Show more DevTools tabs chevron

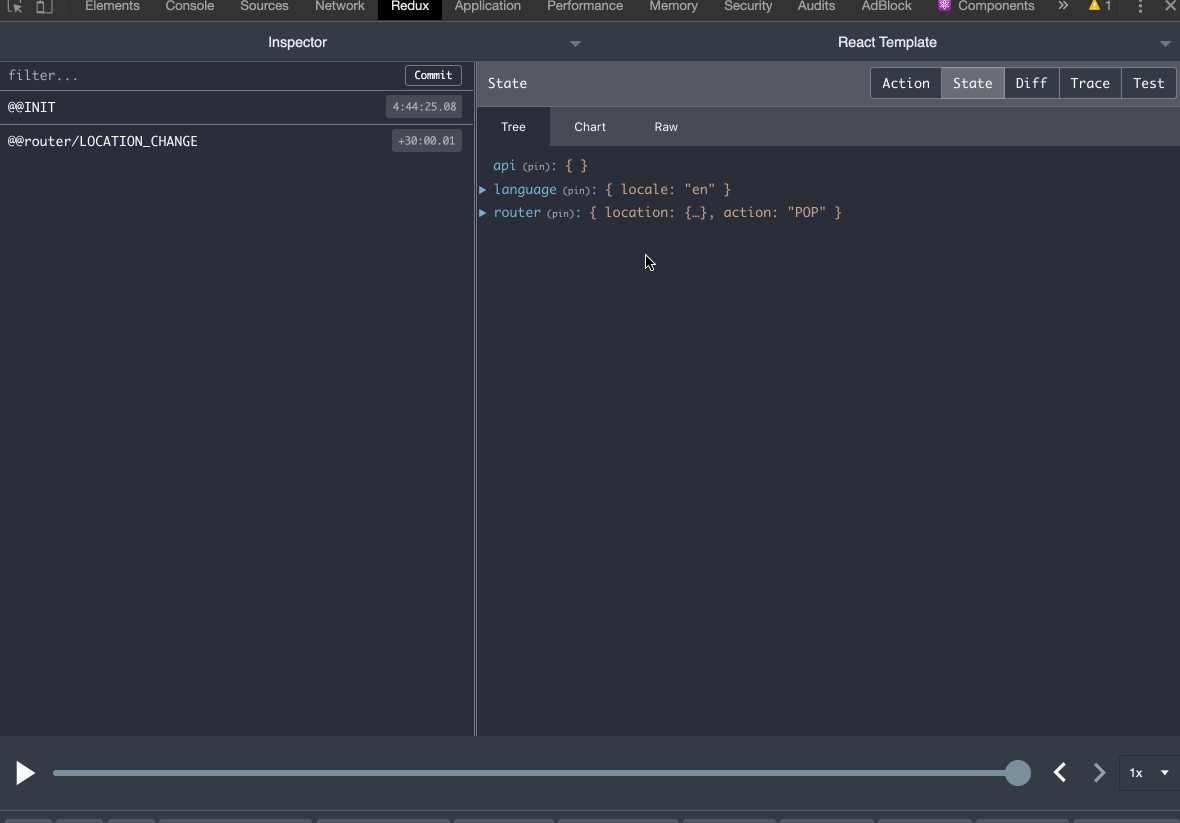click(1063, 6)
